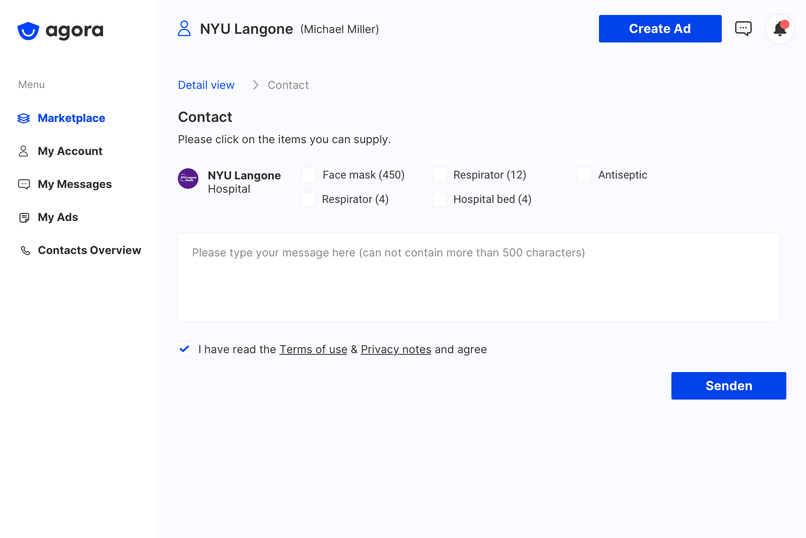Click the NYU Langone hospital logo avatar

point(188,179)
